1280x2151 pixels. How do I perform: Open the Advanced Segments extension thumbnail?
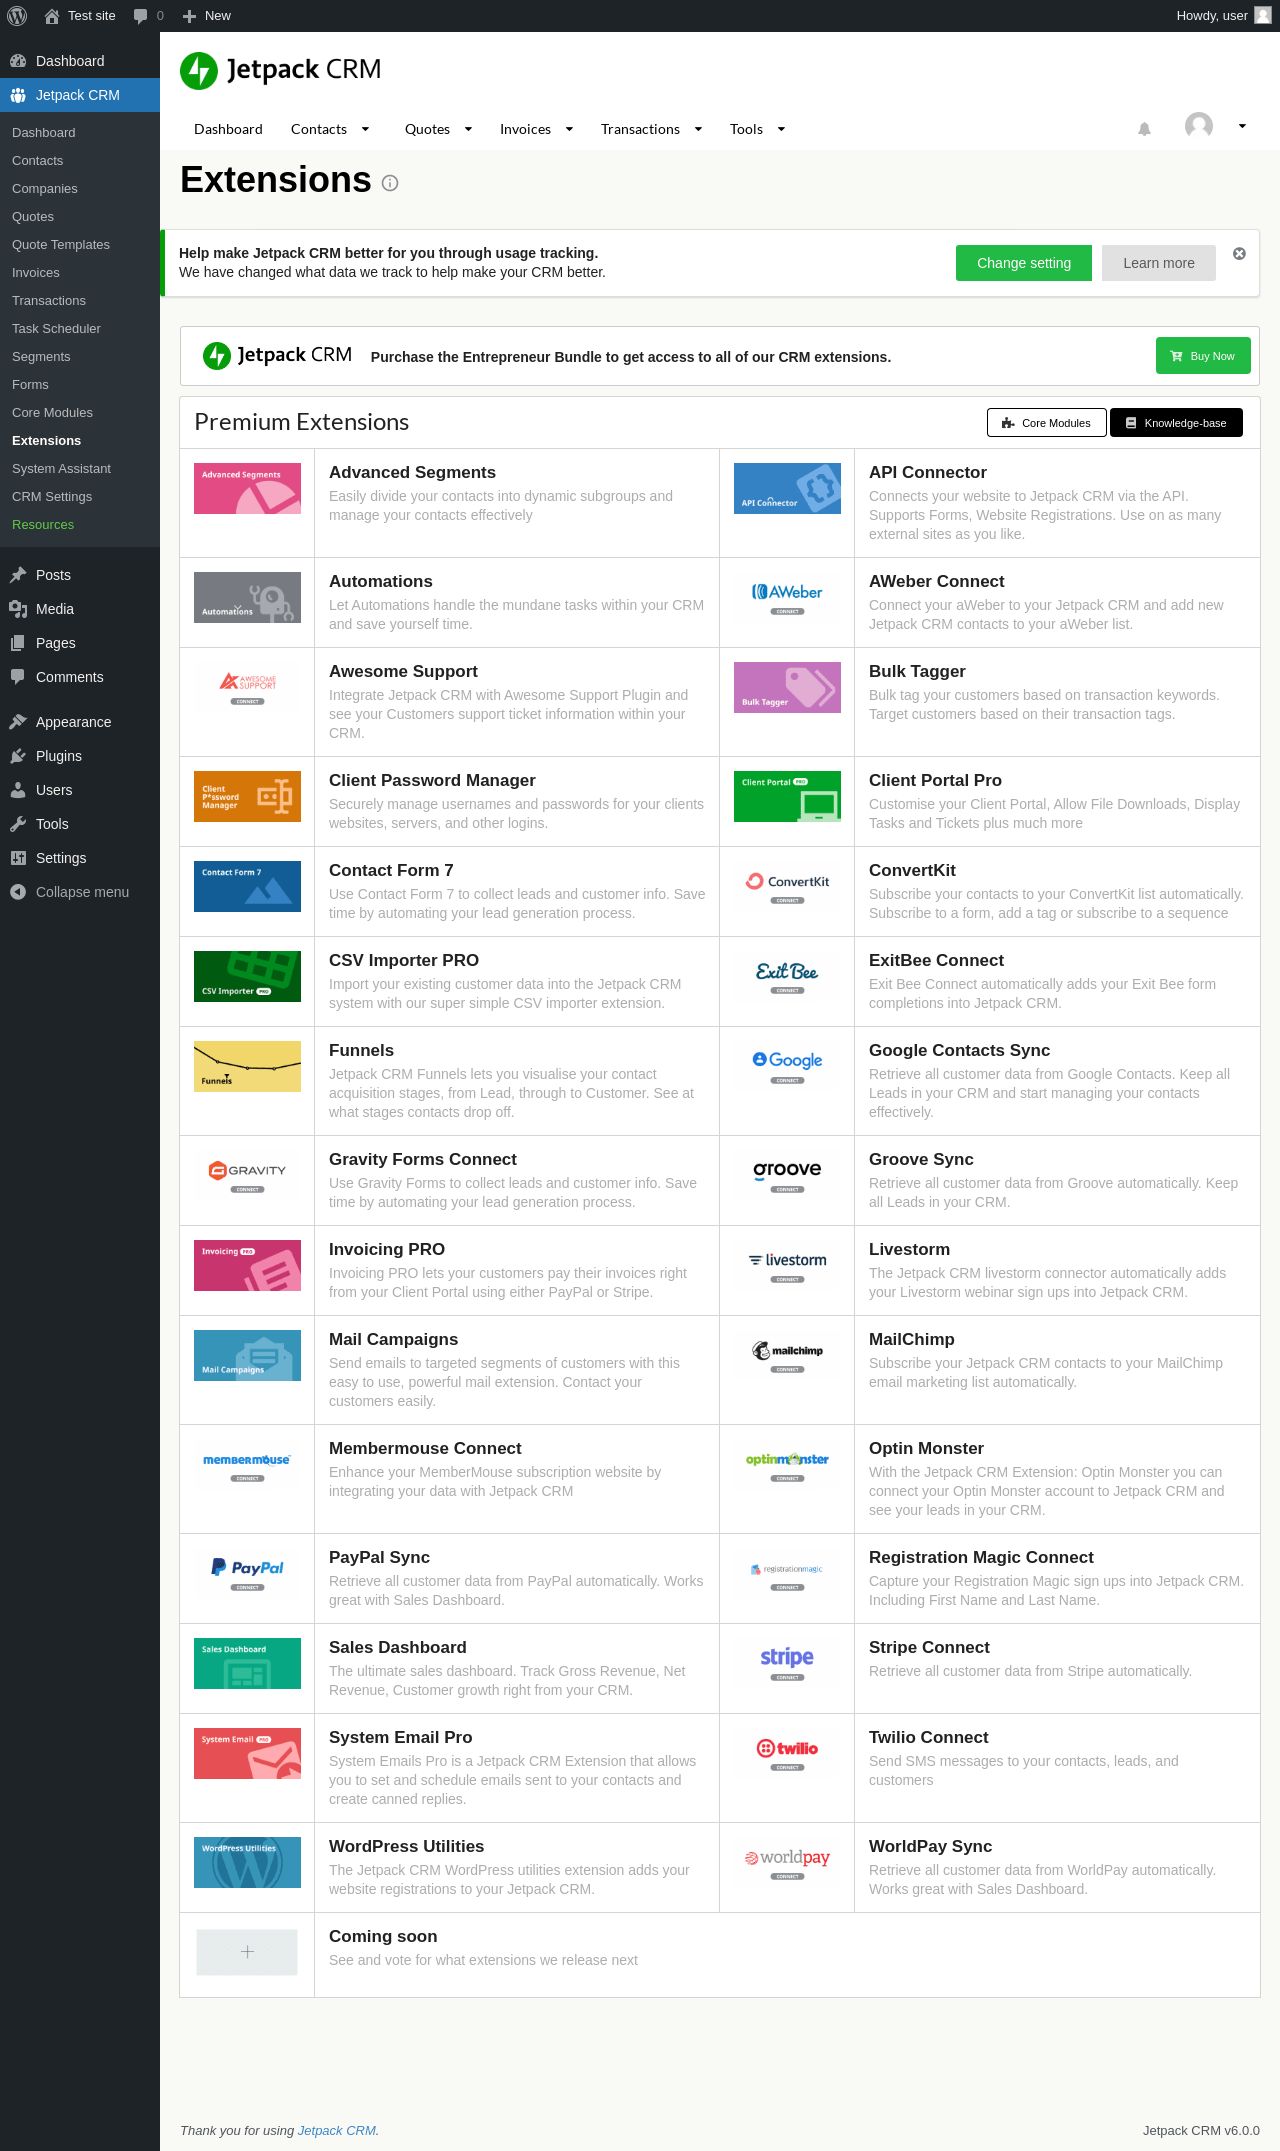[247, 488]
